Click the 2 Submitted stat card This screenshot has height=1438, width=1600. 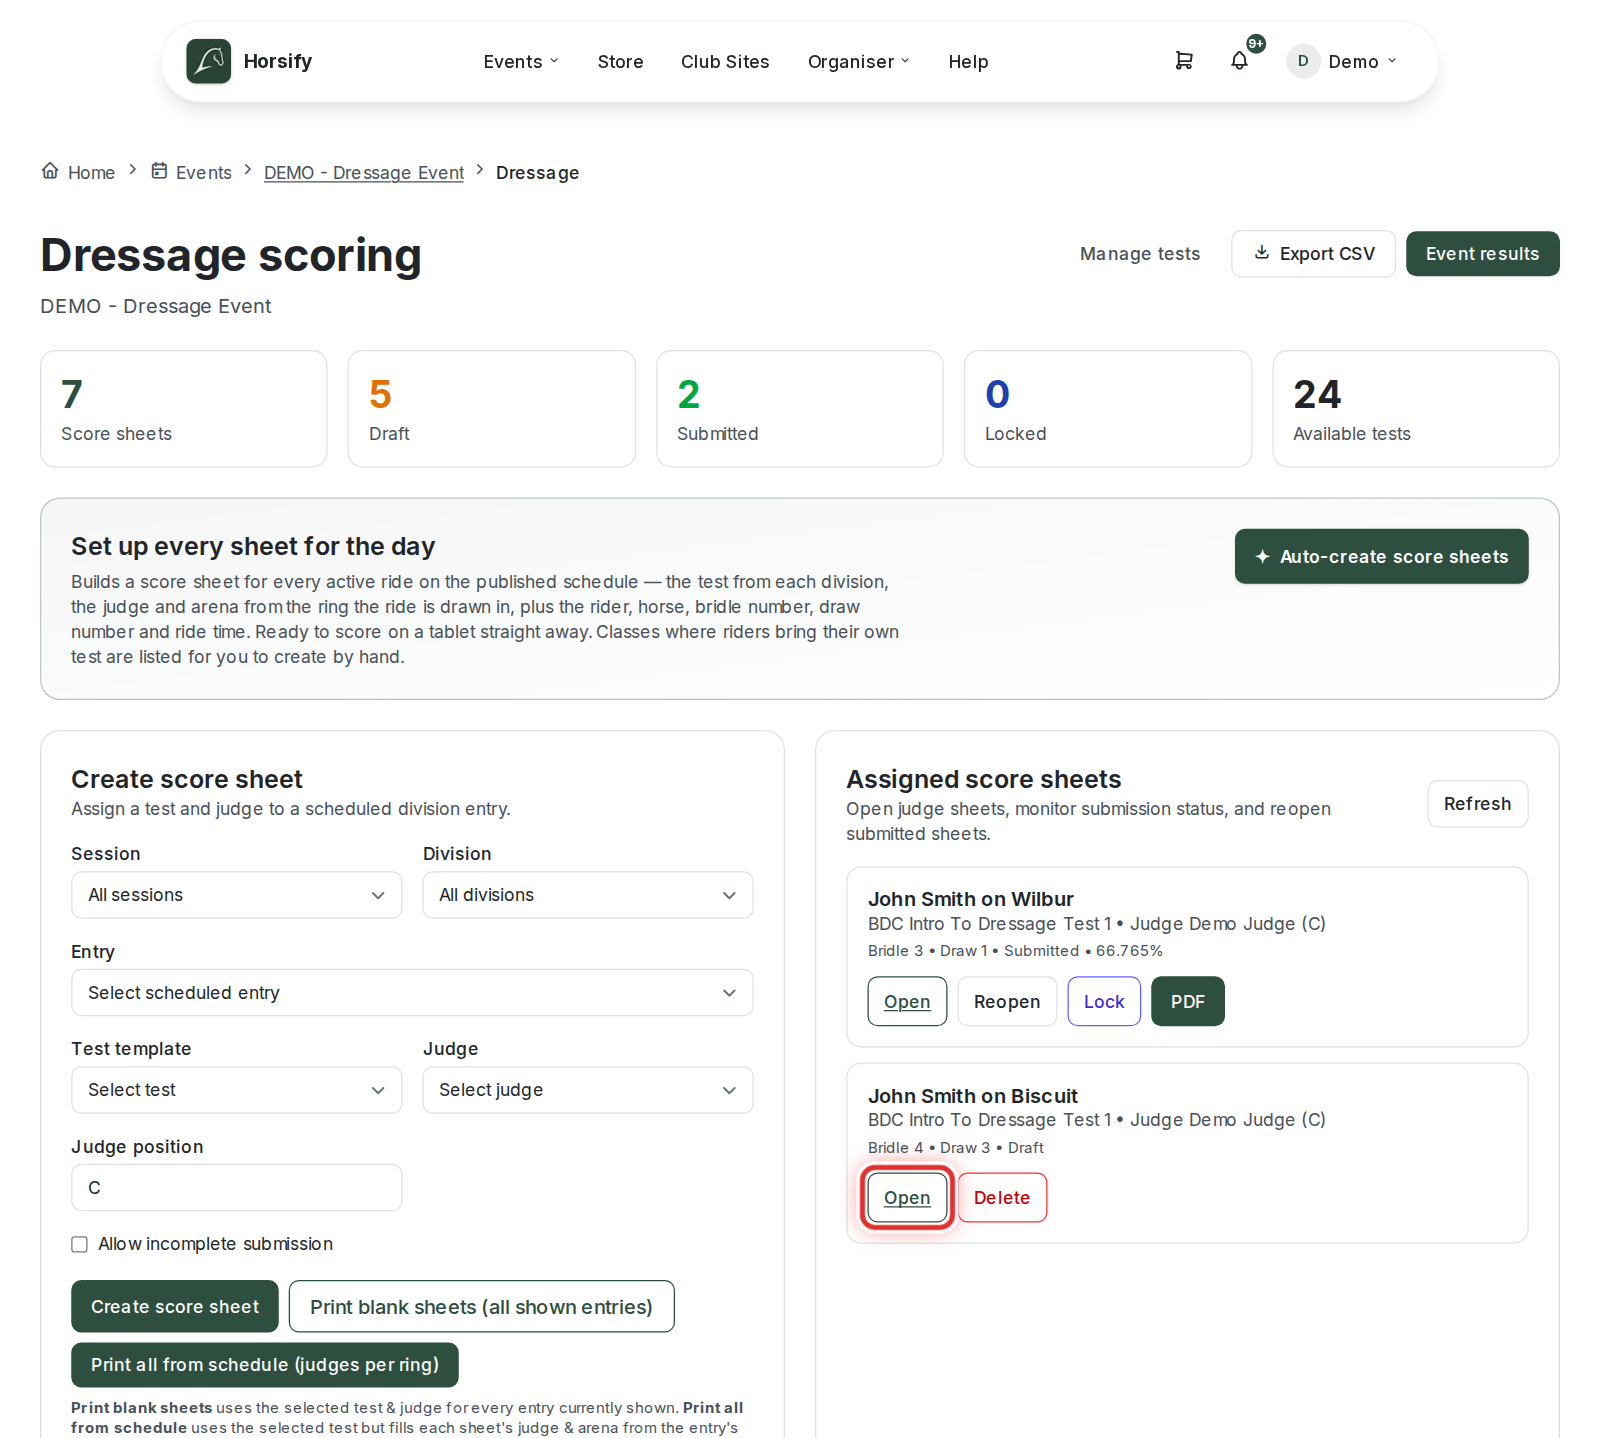800,409
